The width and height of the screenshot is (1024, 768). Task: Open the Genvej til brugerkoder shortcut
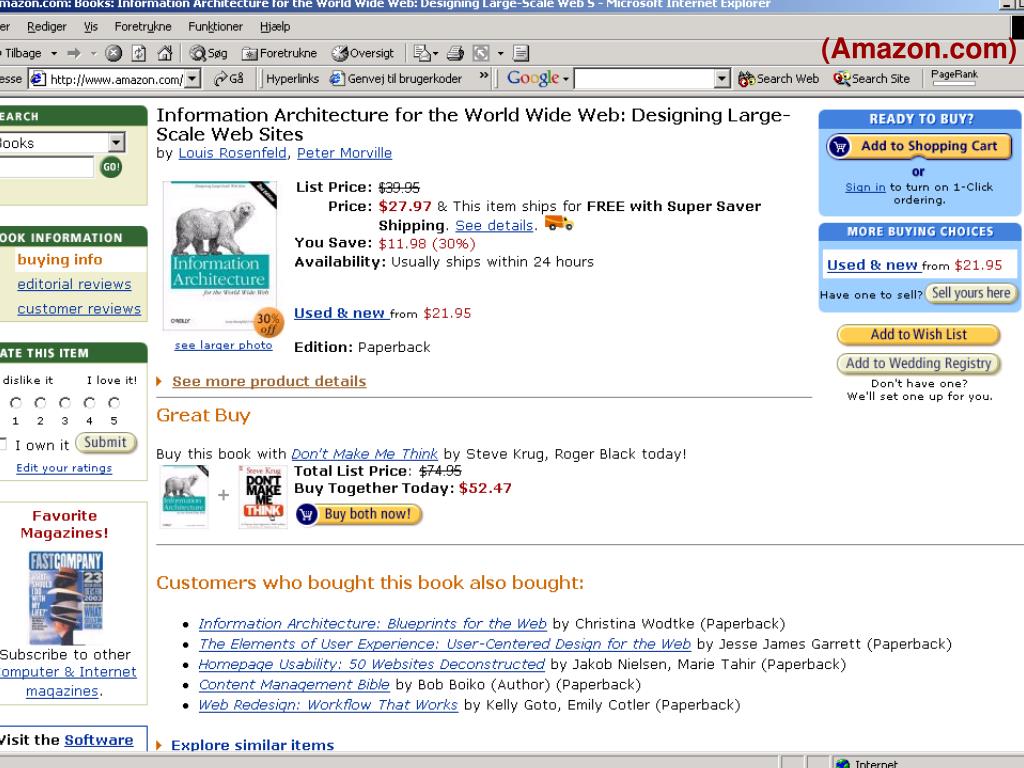click(396, 79)
